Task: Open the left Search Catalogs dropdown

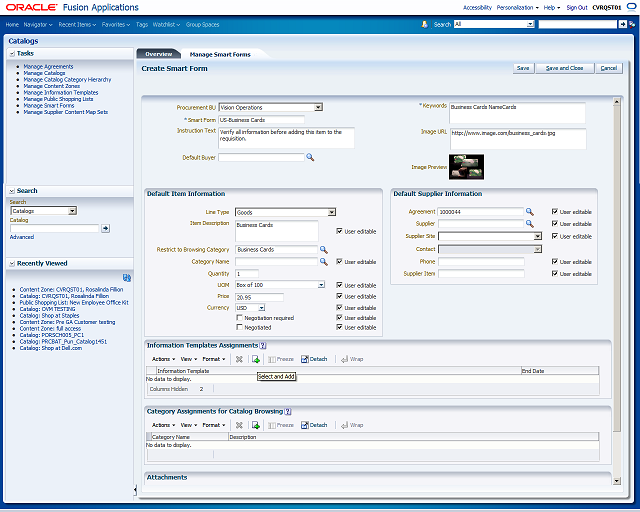Action: 72,211
